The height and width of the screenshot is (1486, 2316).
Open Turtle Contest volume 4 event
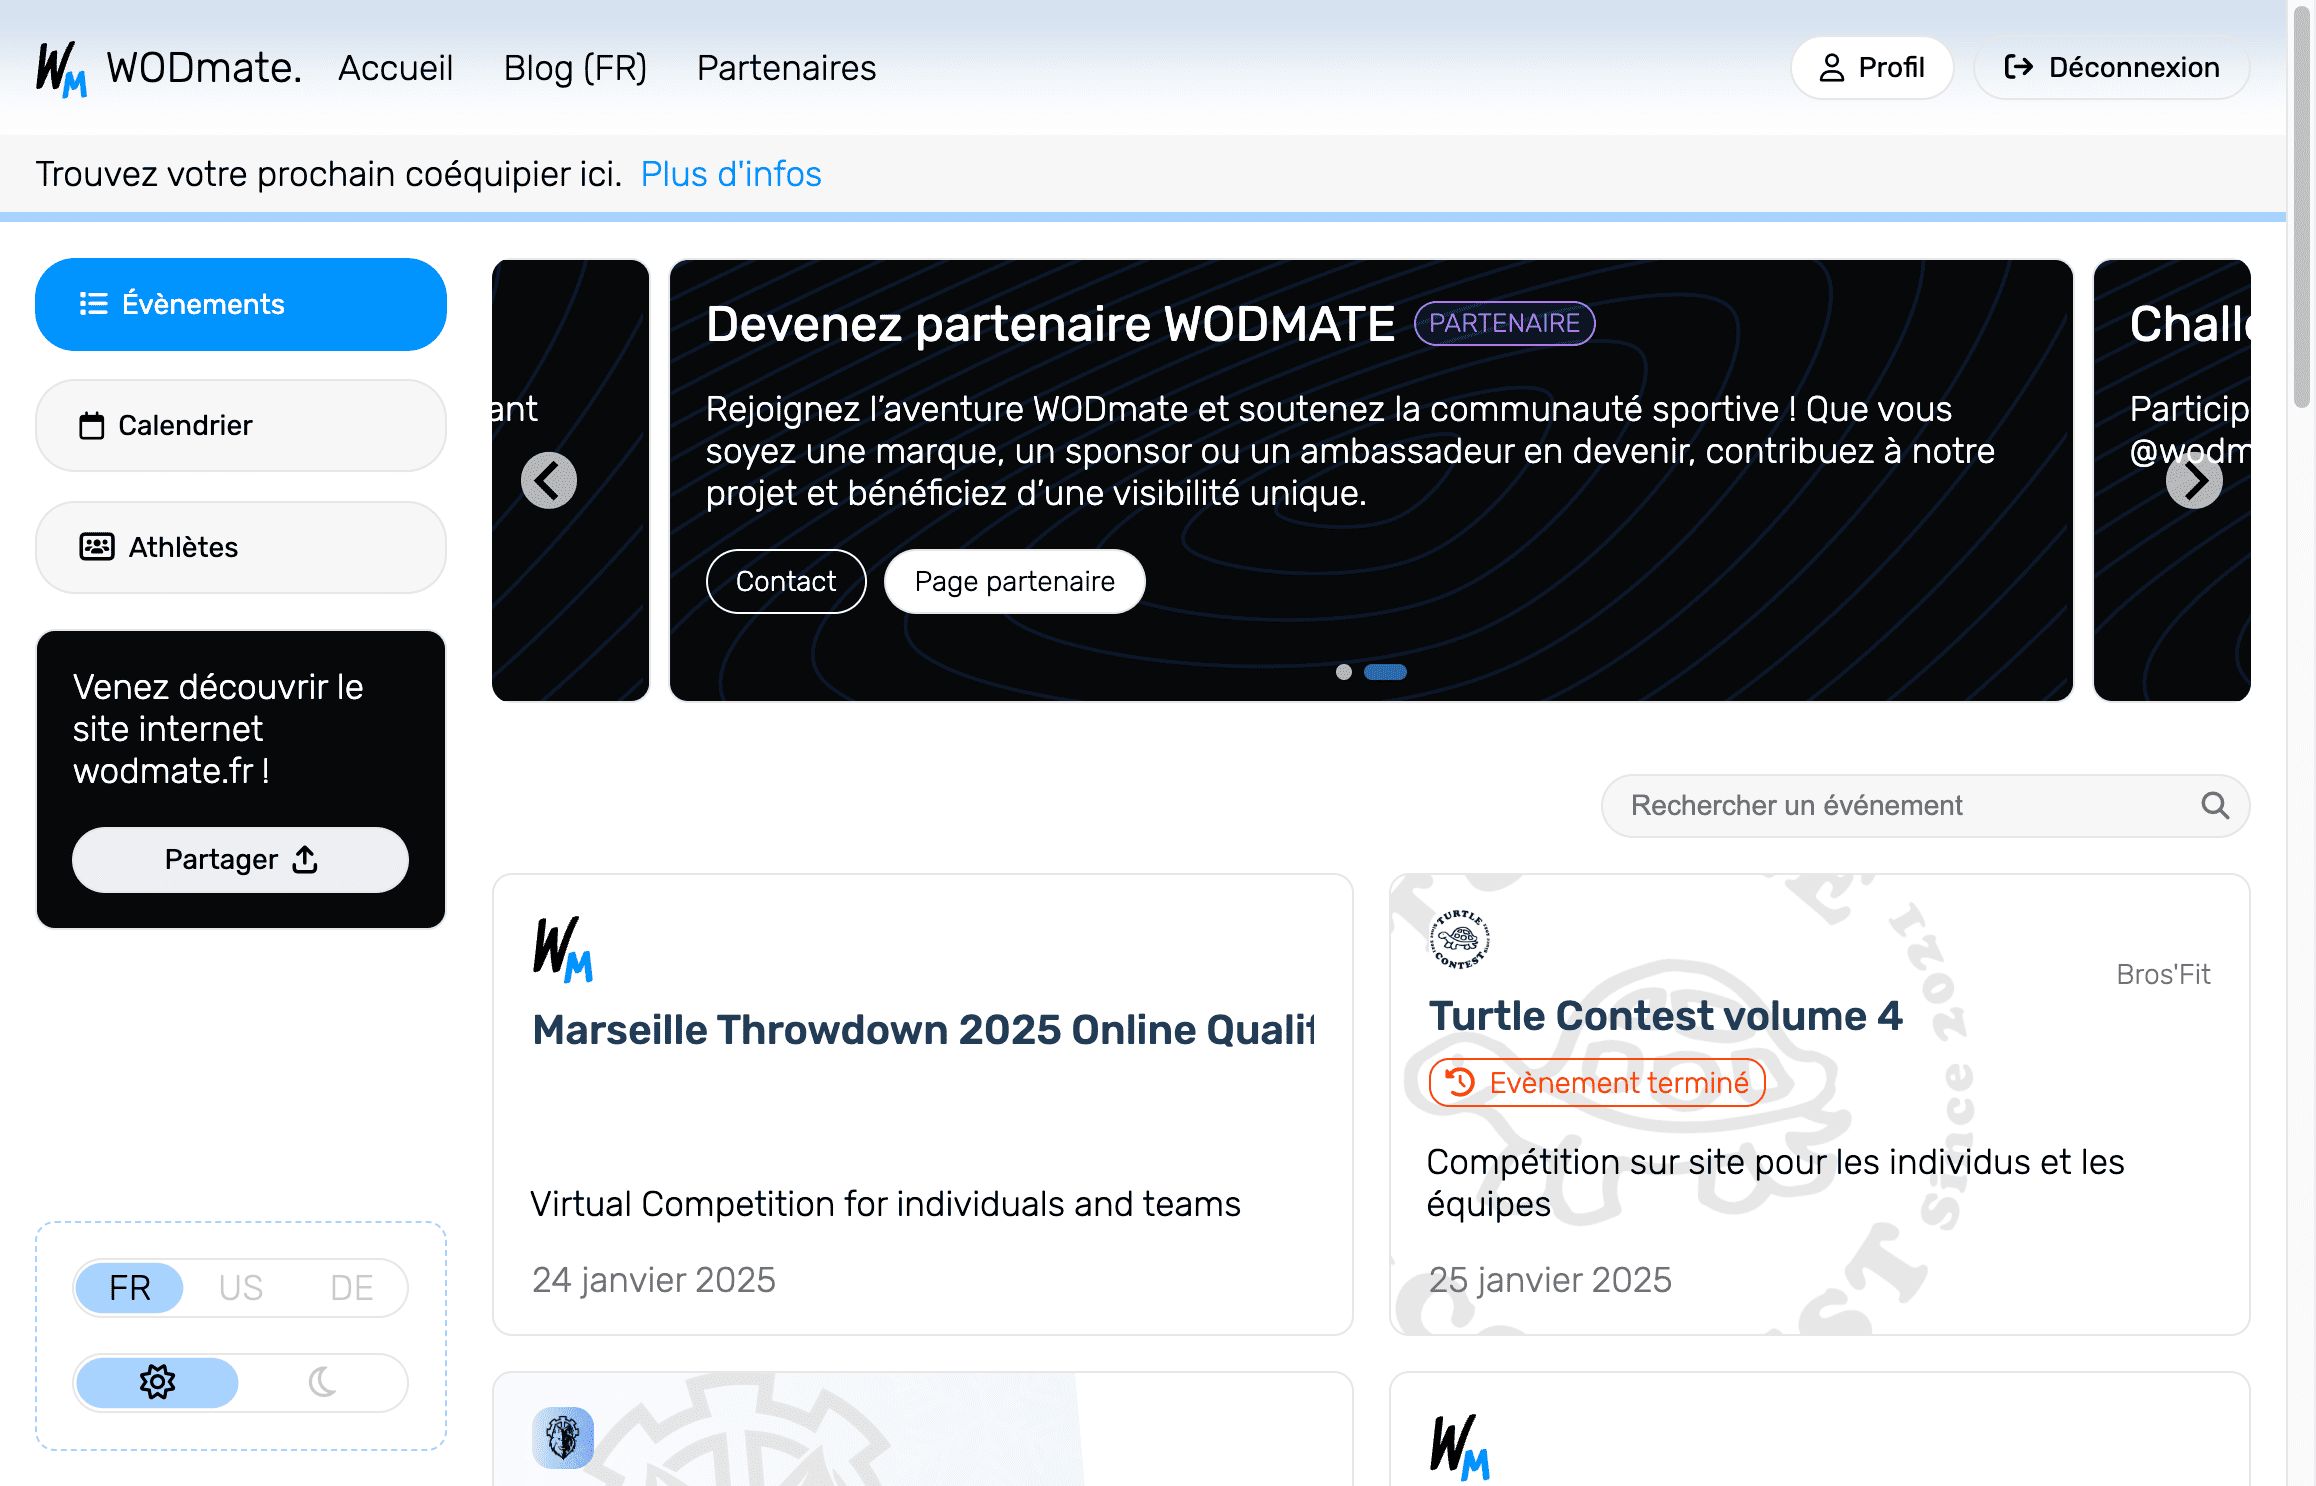click(x=1665, y=1016)
